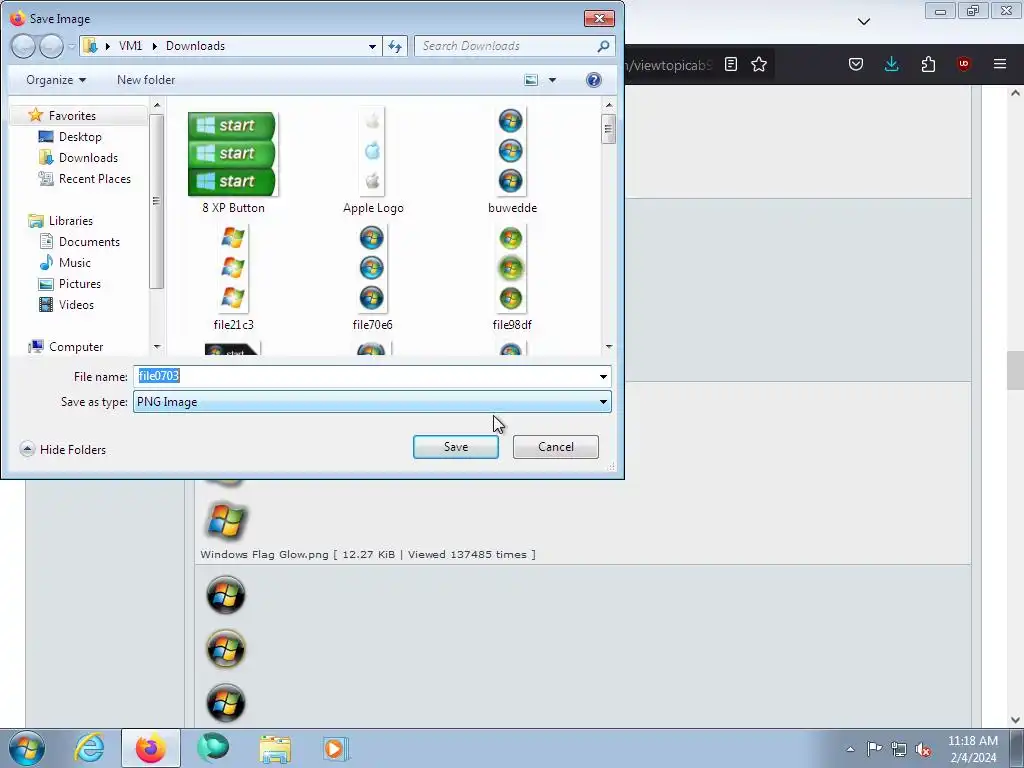1024x768 pixels.
Task: Select Downloads under Favorites
Action: pos(88,157)
